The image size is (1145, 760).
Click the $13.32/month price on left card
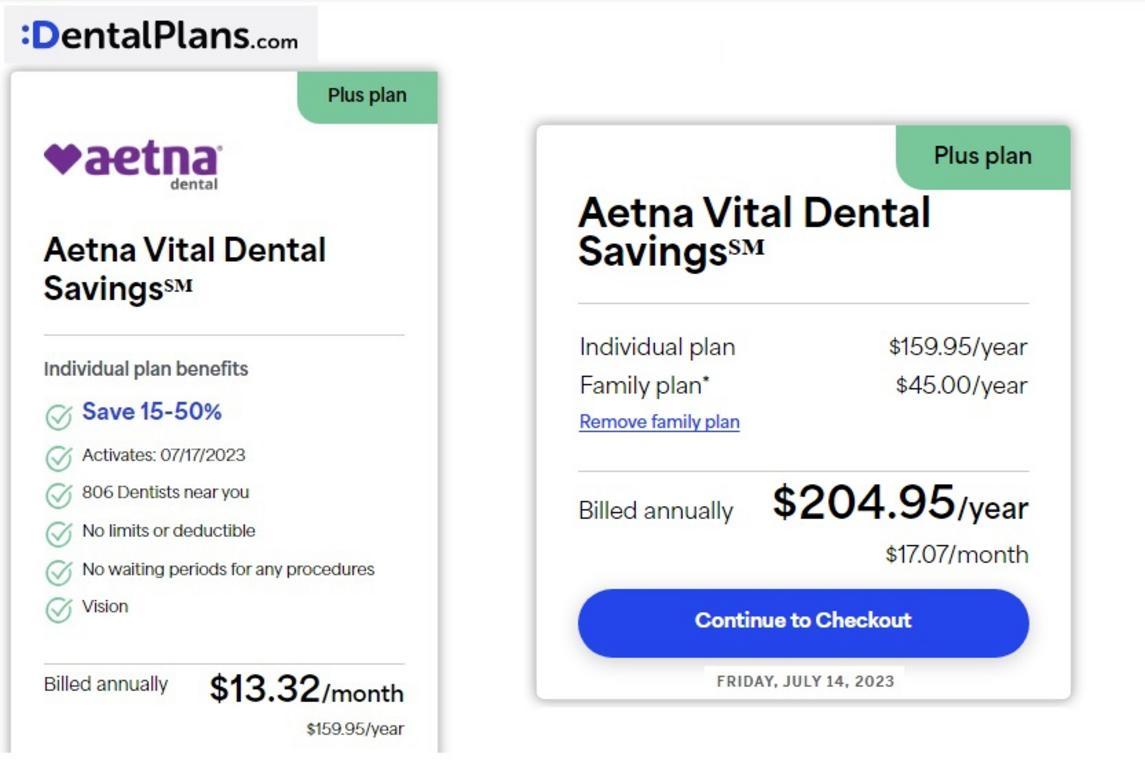tap(307, 688)
